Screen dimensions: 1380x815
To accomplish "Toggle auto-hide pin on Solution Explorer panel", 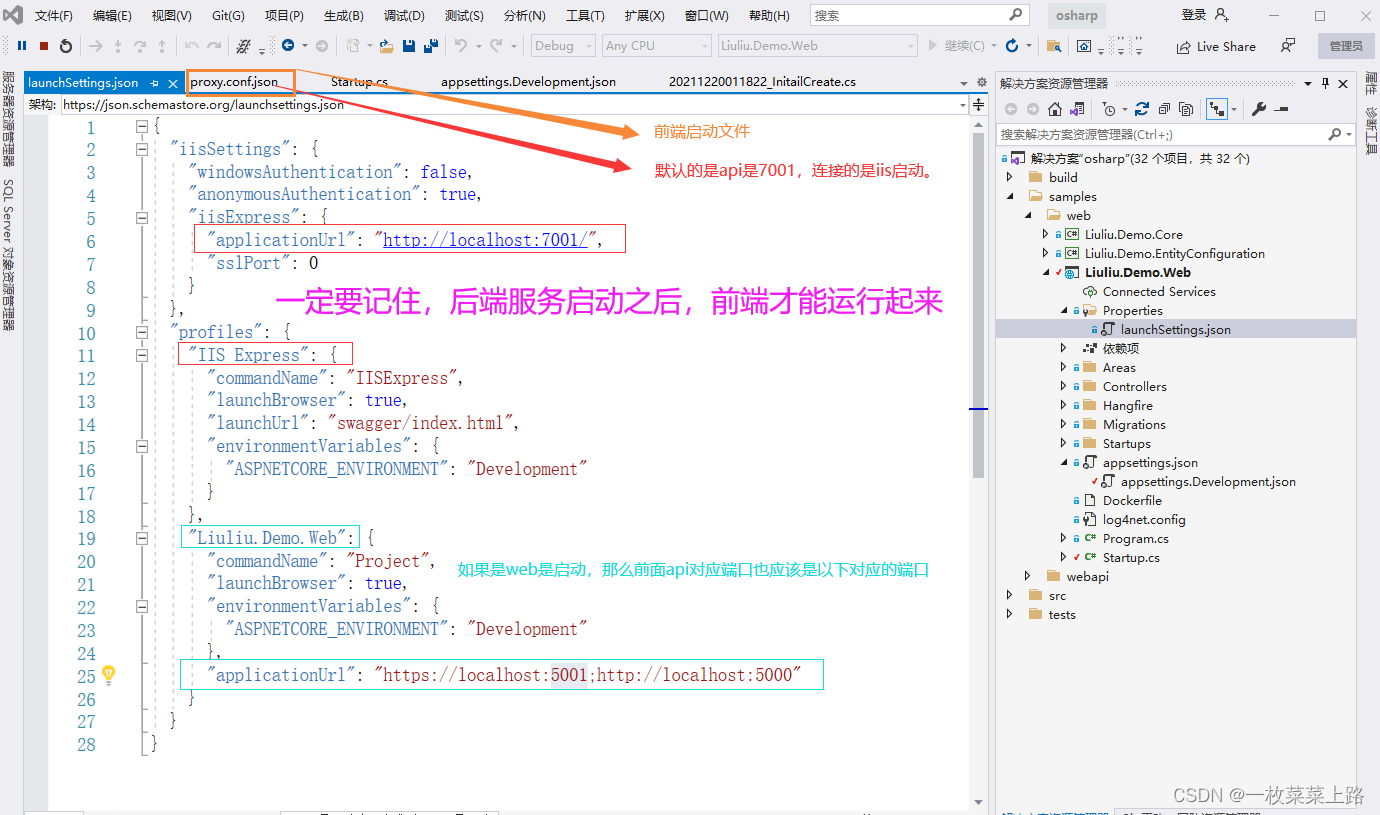I will pyautogui.click(x=1326, y=83).
